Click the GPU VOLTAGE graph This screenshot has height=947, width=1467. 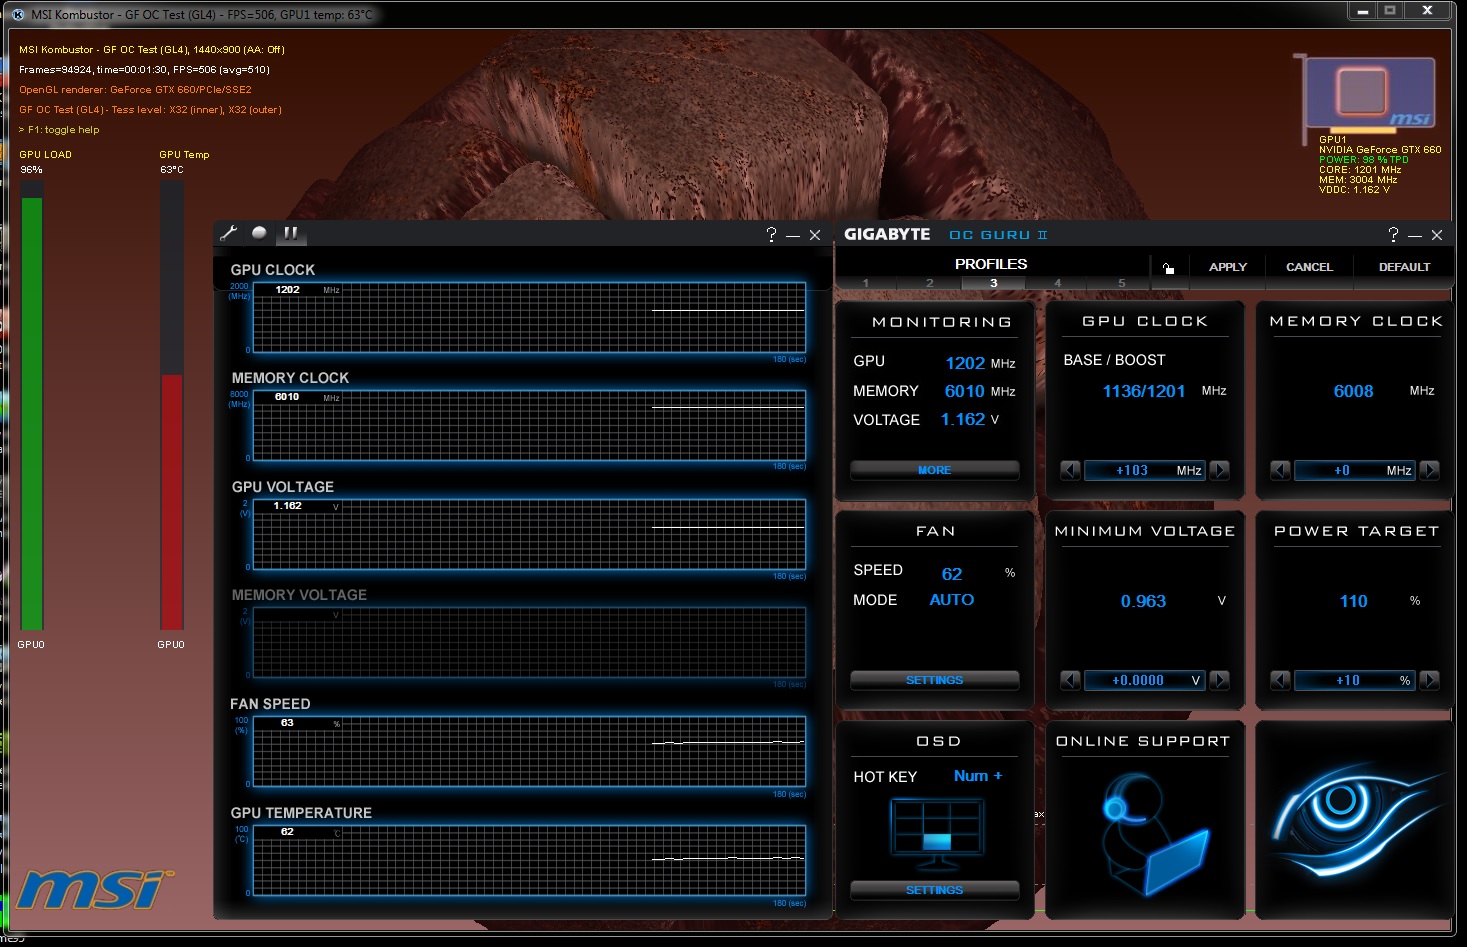click(529, 534)
